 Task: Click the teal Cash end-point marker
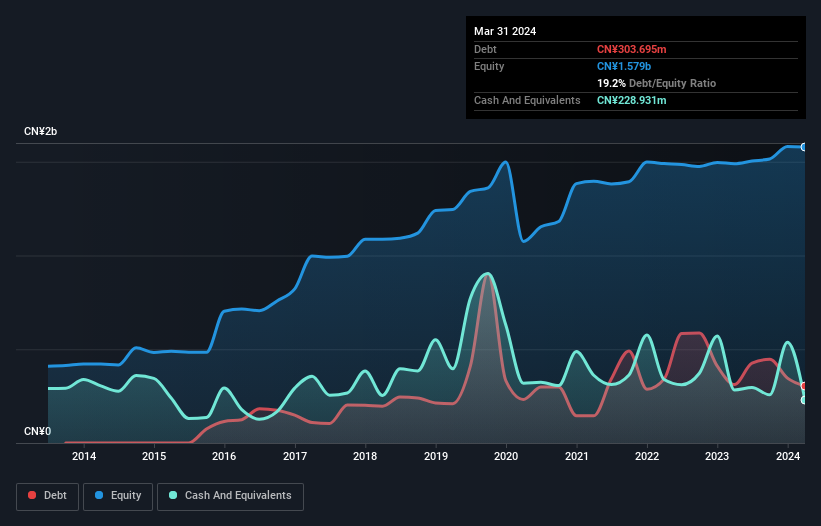[803, 400]
